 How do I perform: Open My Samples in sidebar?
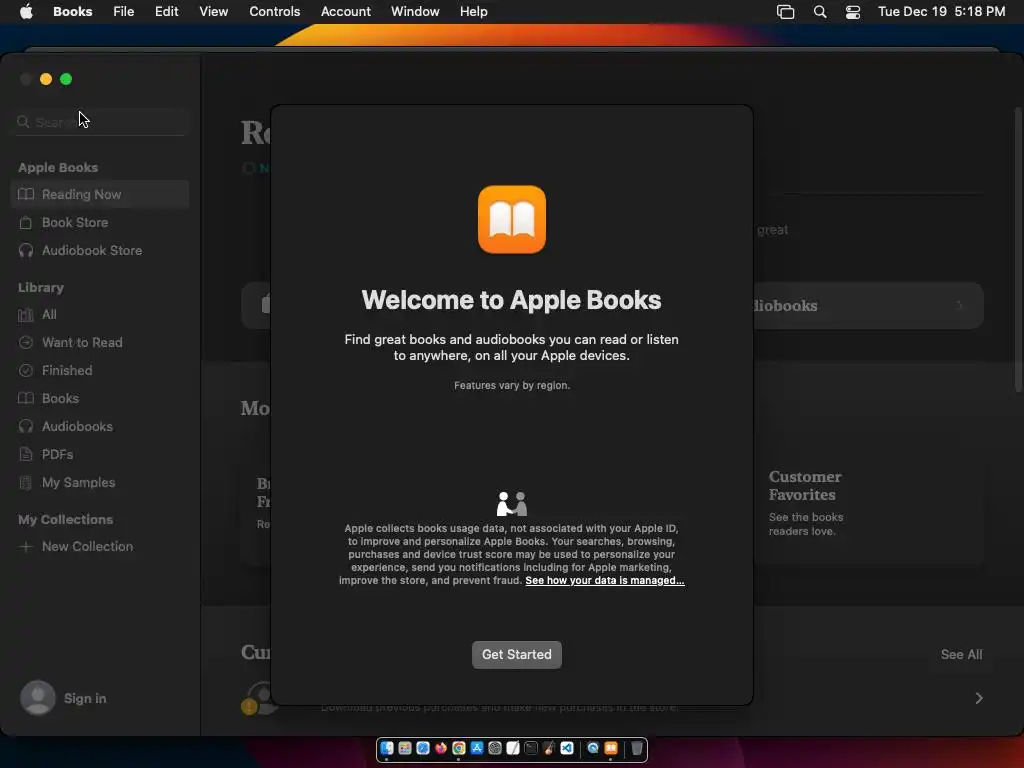tap(100, 483)
